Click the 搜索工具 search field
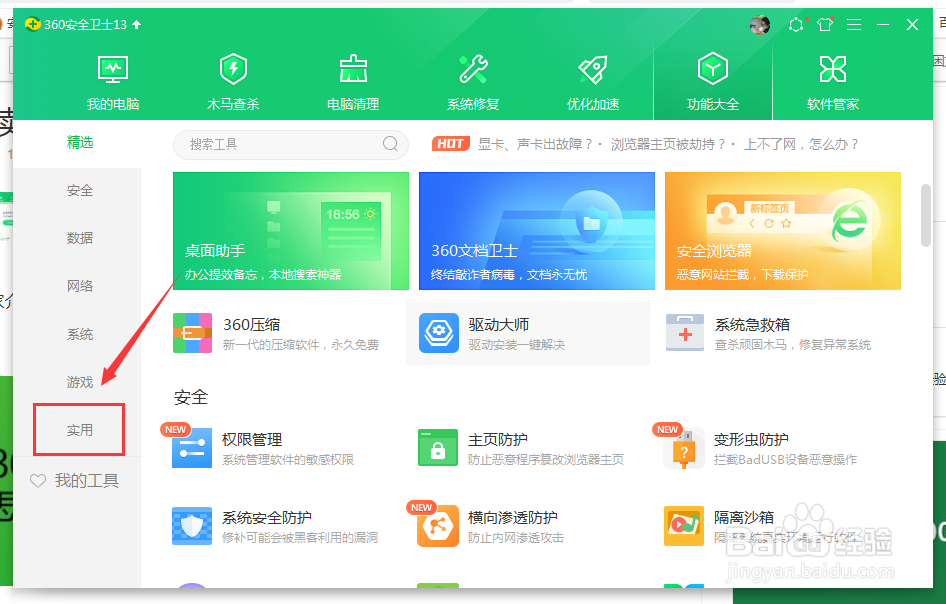The width and height of the screenshot is (946, 604). pos(291,144)
